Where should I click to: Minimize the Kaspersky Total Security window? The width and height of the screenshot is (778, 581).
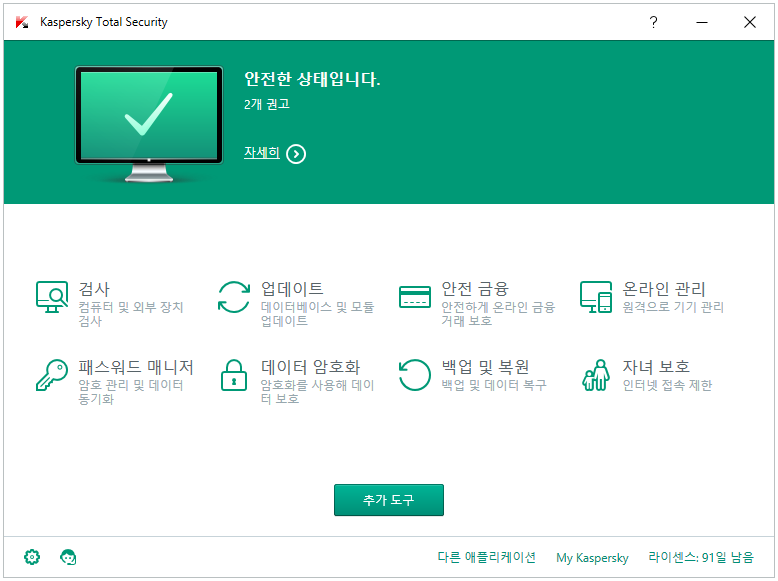pyautogui.click(x=702, y=22)
